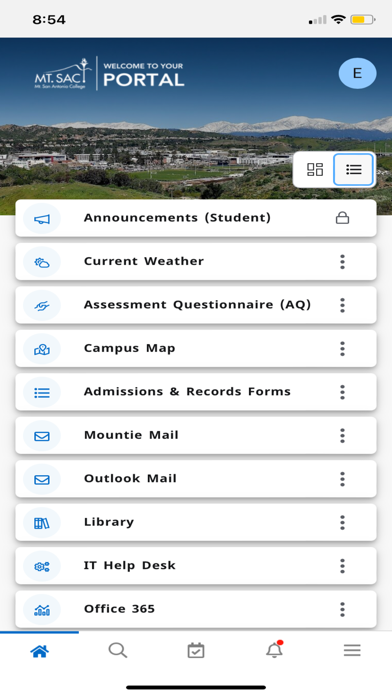Open options menu for IT Help Desk
This screenshot has width=392, height=696.
(342, 566)
